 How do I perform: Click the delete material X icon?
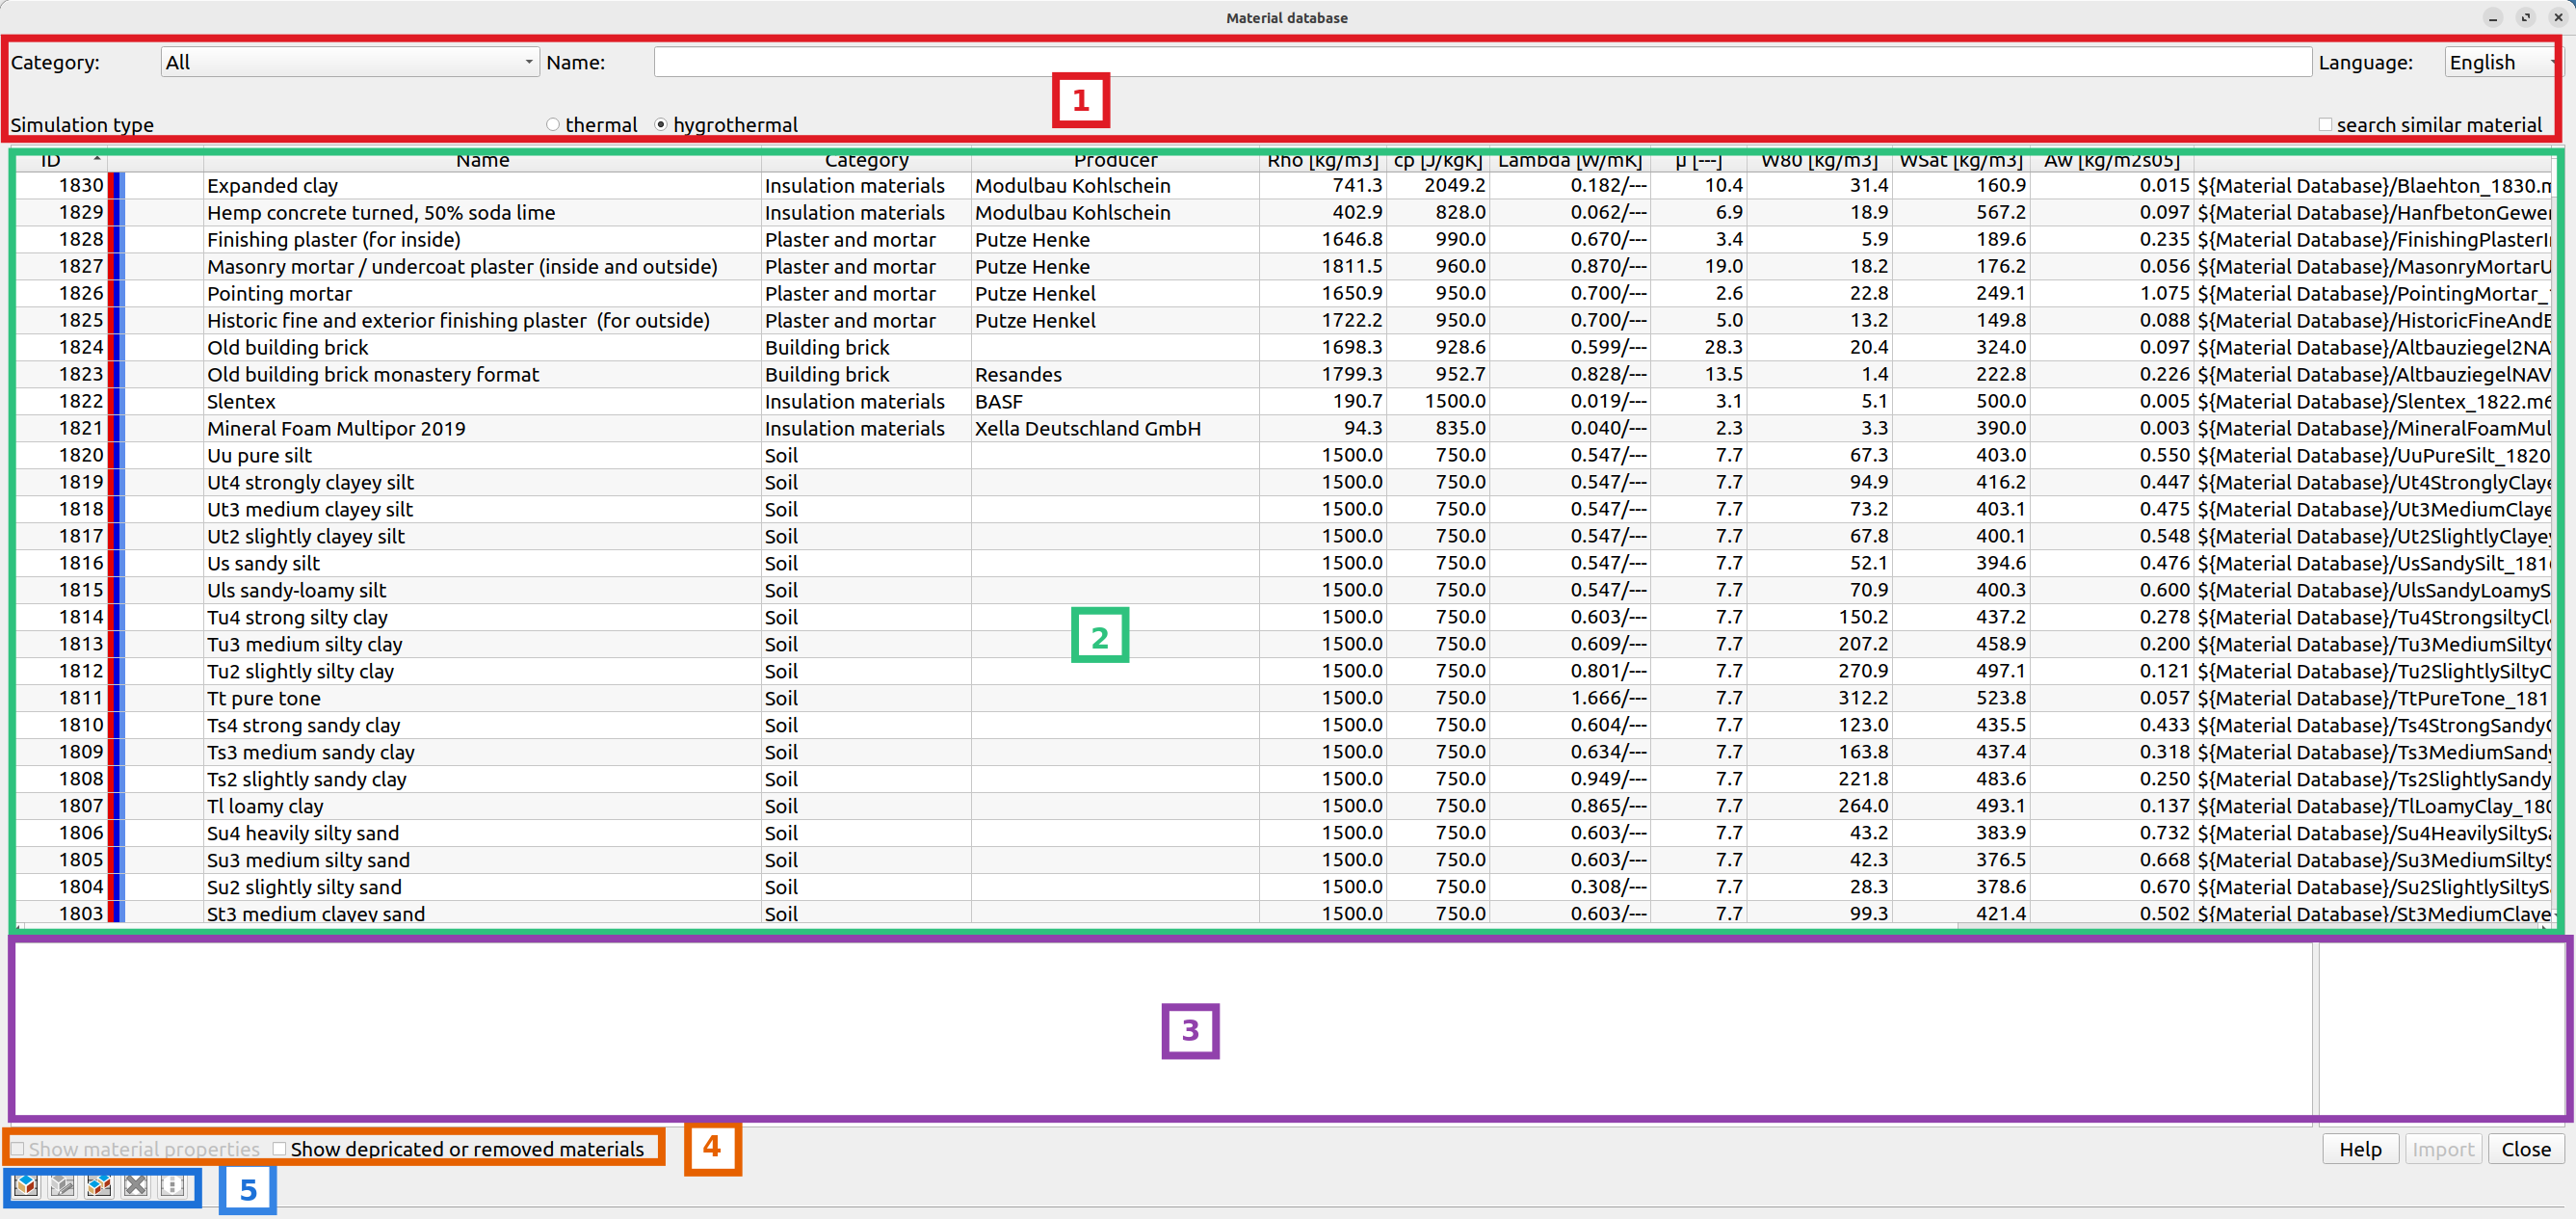[x=136, y=1185]
